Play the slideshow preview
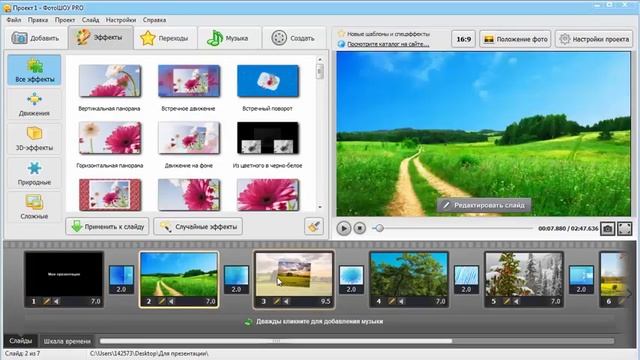The image size is (640, 360). click(x=344, y=228)
